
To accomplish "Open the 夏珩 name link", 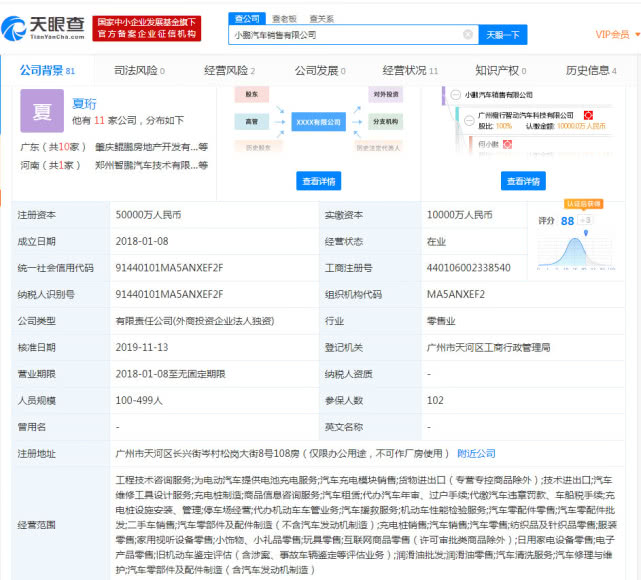I will 84,104.
